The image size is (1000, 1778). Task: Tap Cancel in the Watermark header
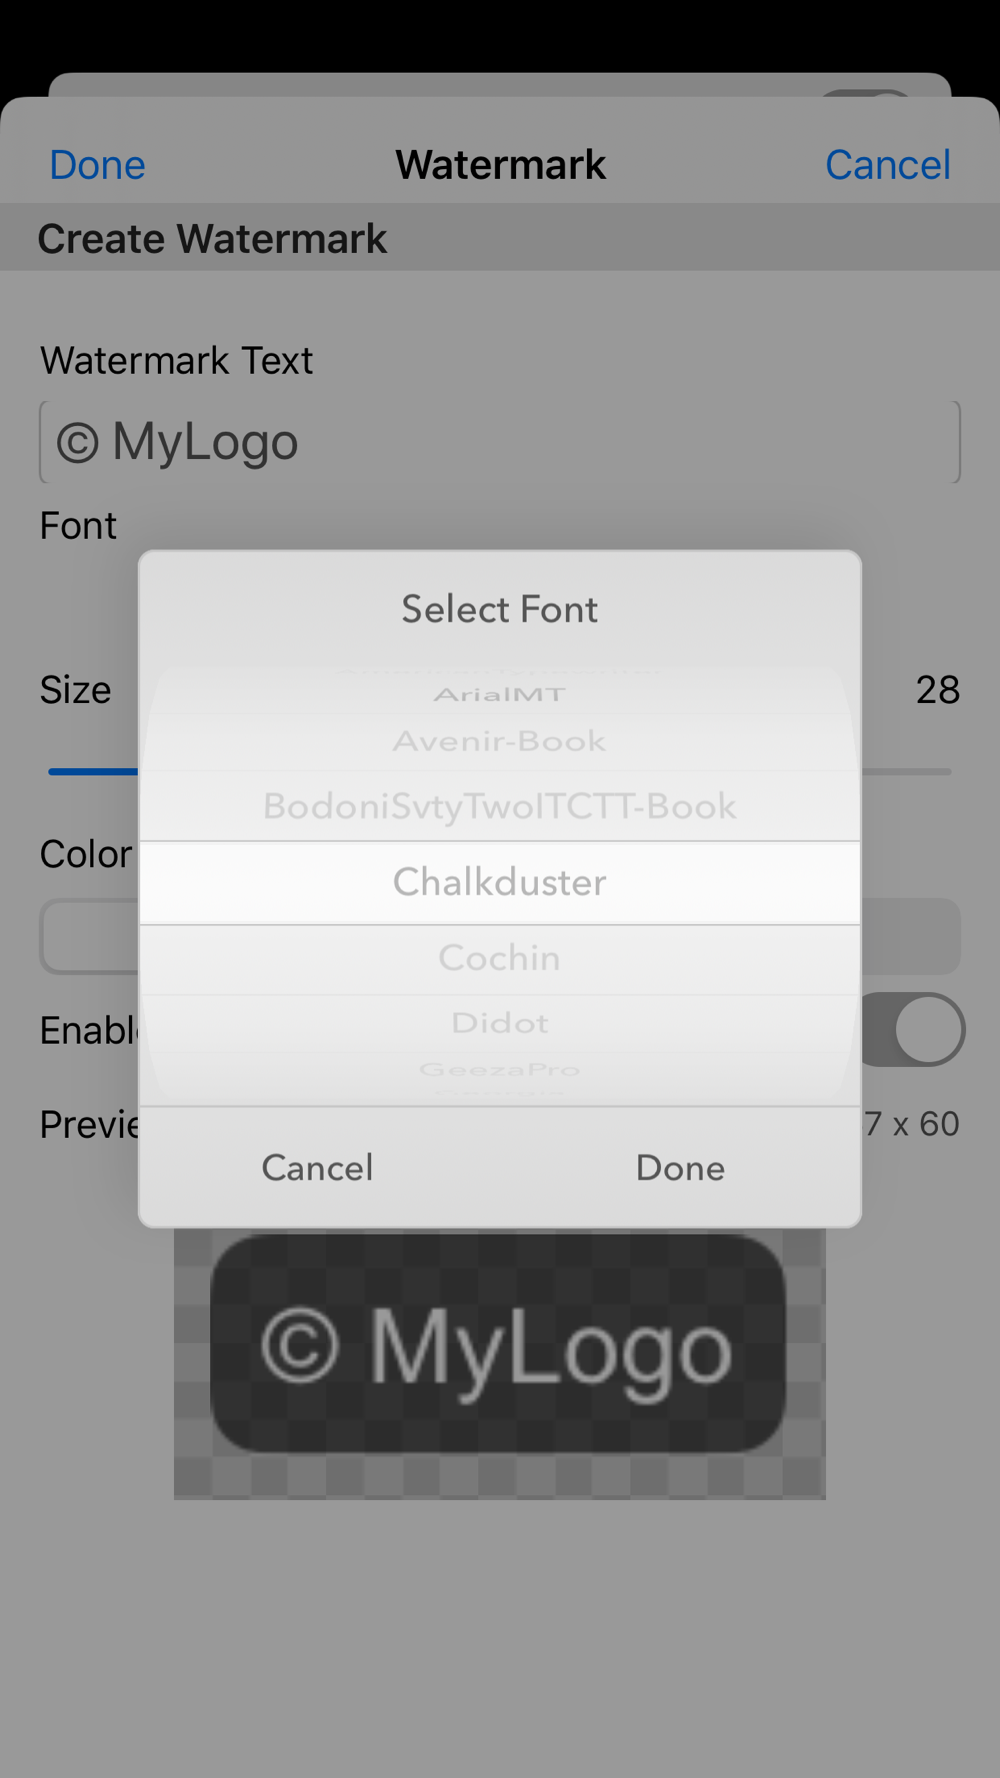(888, 165)
